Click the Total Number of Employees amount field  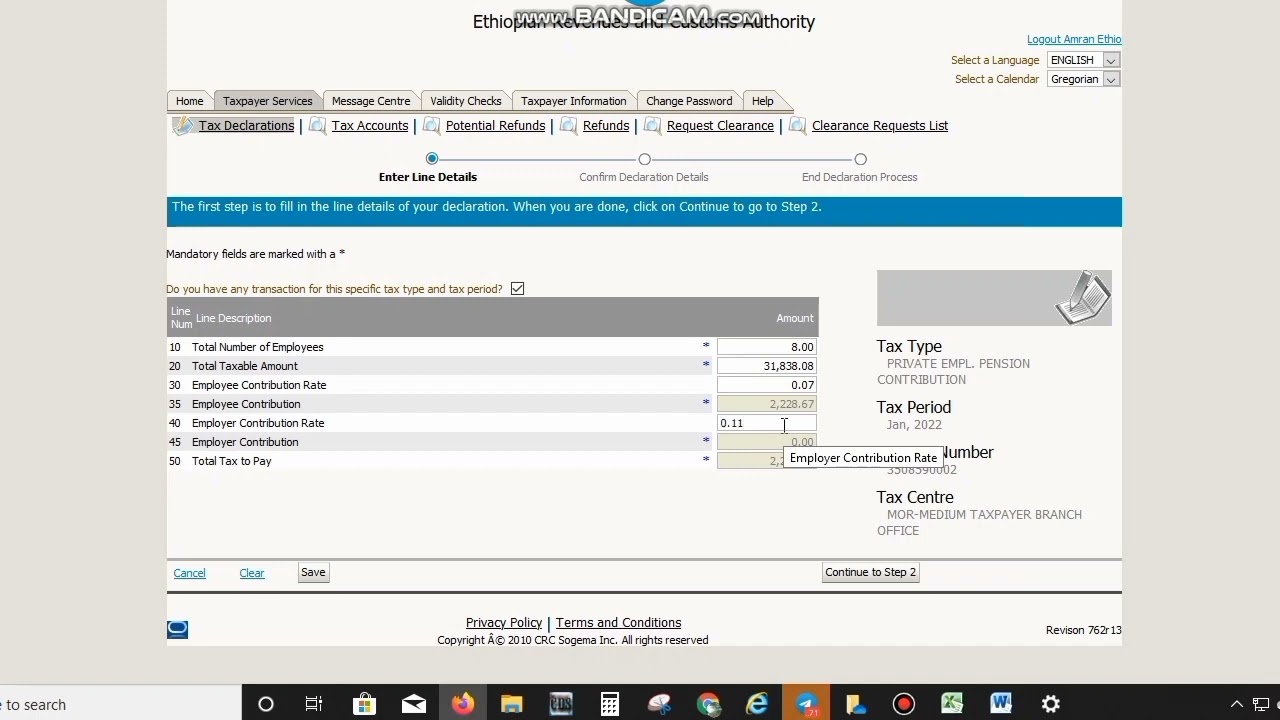[x=766, y=347]
